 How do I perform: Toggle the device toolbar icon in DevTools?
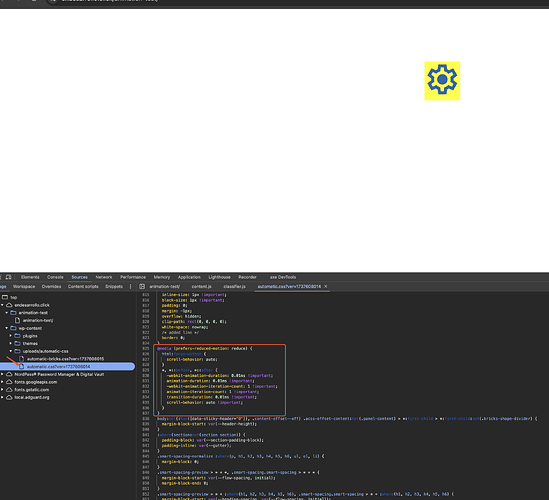coord(8,277)
